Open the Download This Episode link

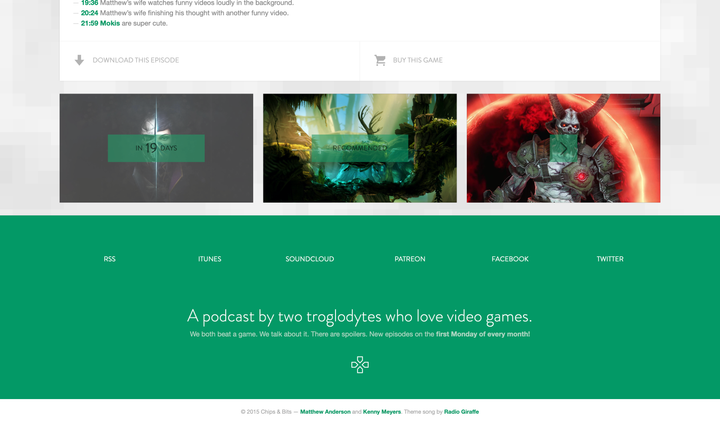click(x=136, y=60)
